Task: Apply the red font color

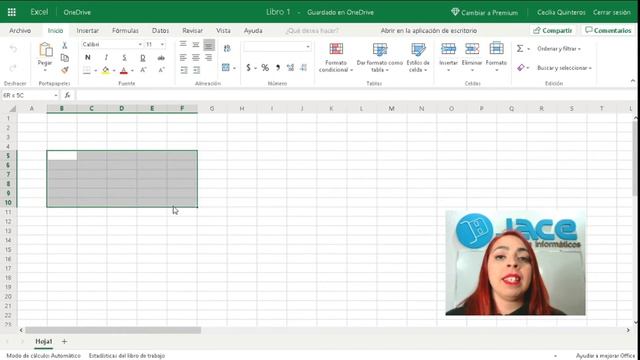Action: (x=124, y=70)
